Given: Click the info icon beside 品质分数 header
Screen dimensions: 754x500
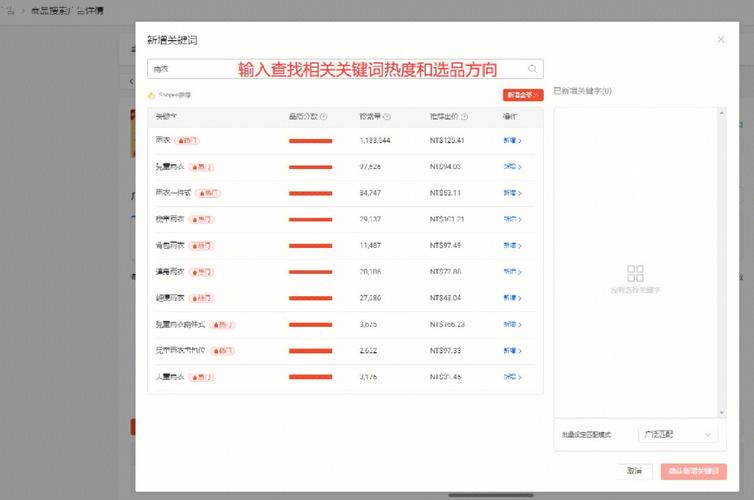Looking at the screenshot, I should click(x=324, y=117).
